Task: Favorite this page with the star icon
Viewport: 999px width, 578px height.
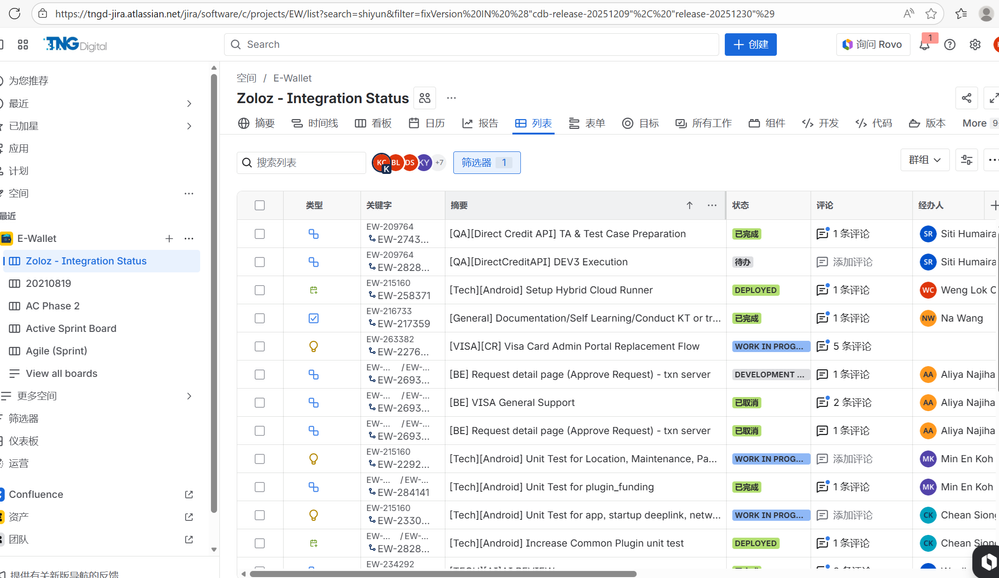Action: [x=931, y=13]
